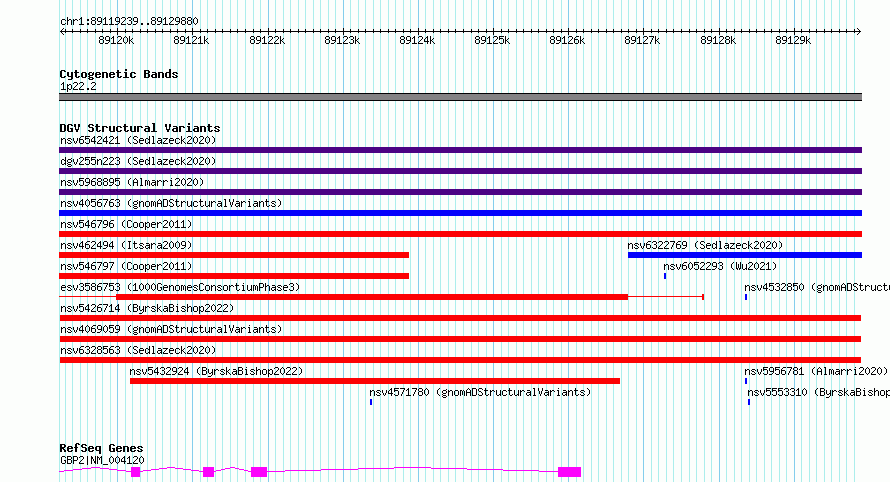Click the nsv4056763 gnomADStructuralVariants label

pos(171,203)
